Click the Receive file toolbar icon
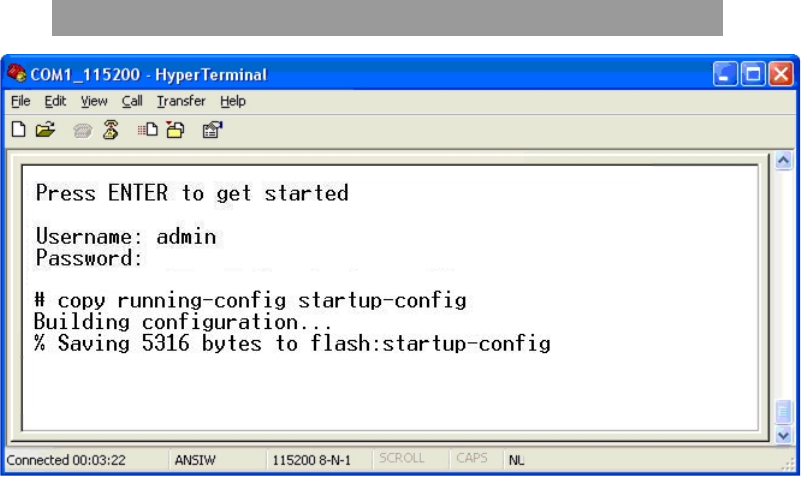801x477 pixels. 176,130
